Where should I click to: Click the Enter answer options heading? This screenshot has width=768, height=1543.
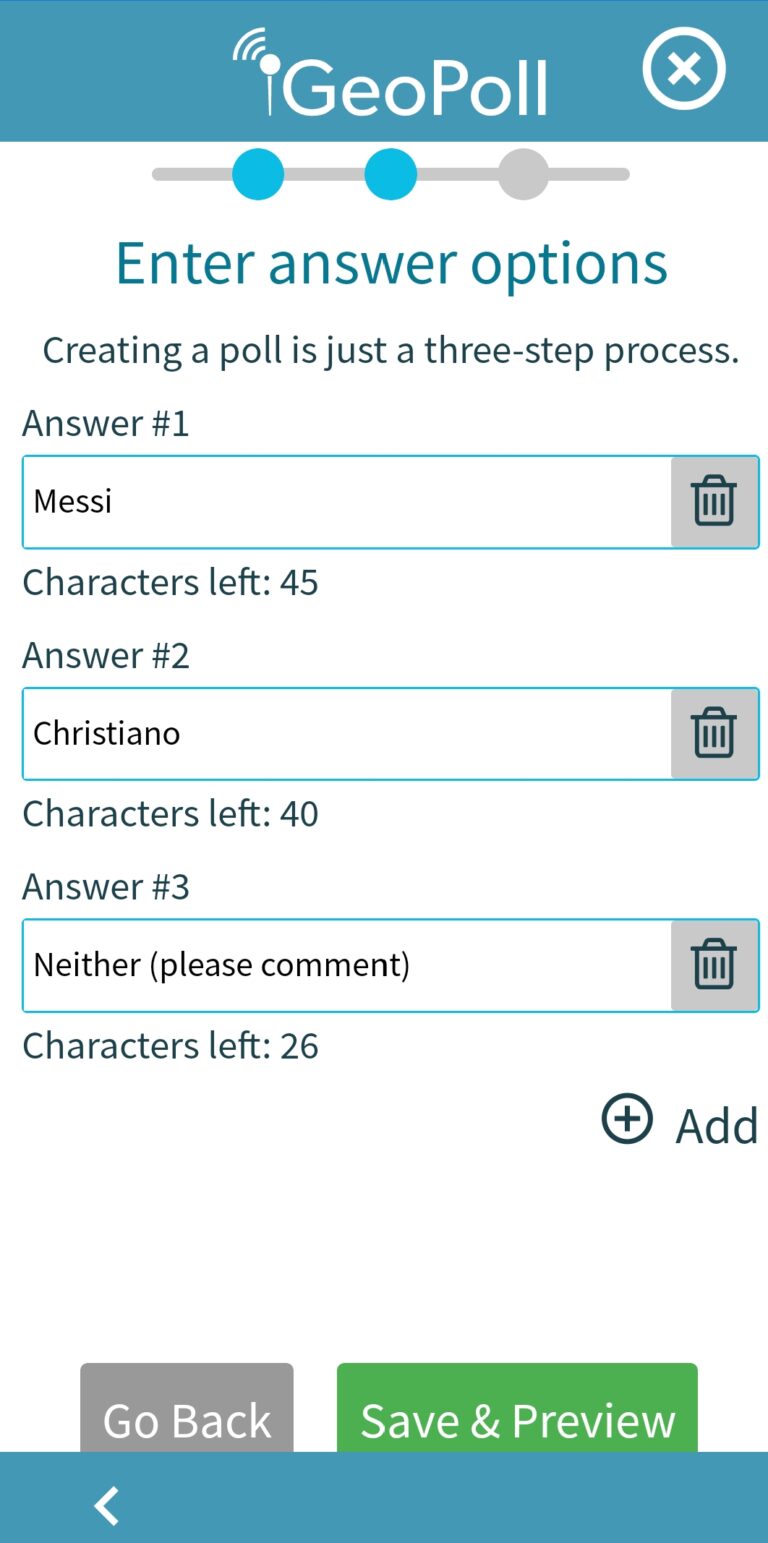391,263
